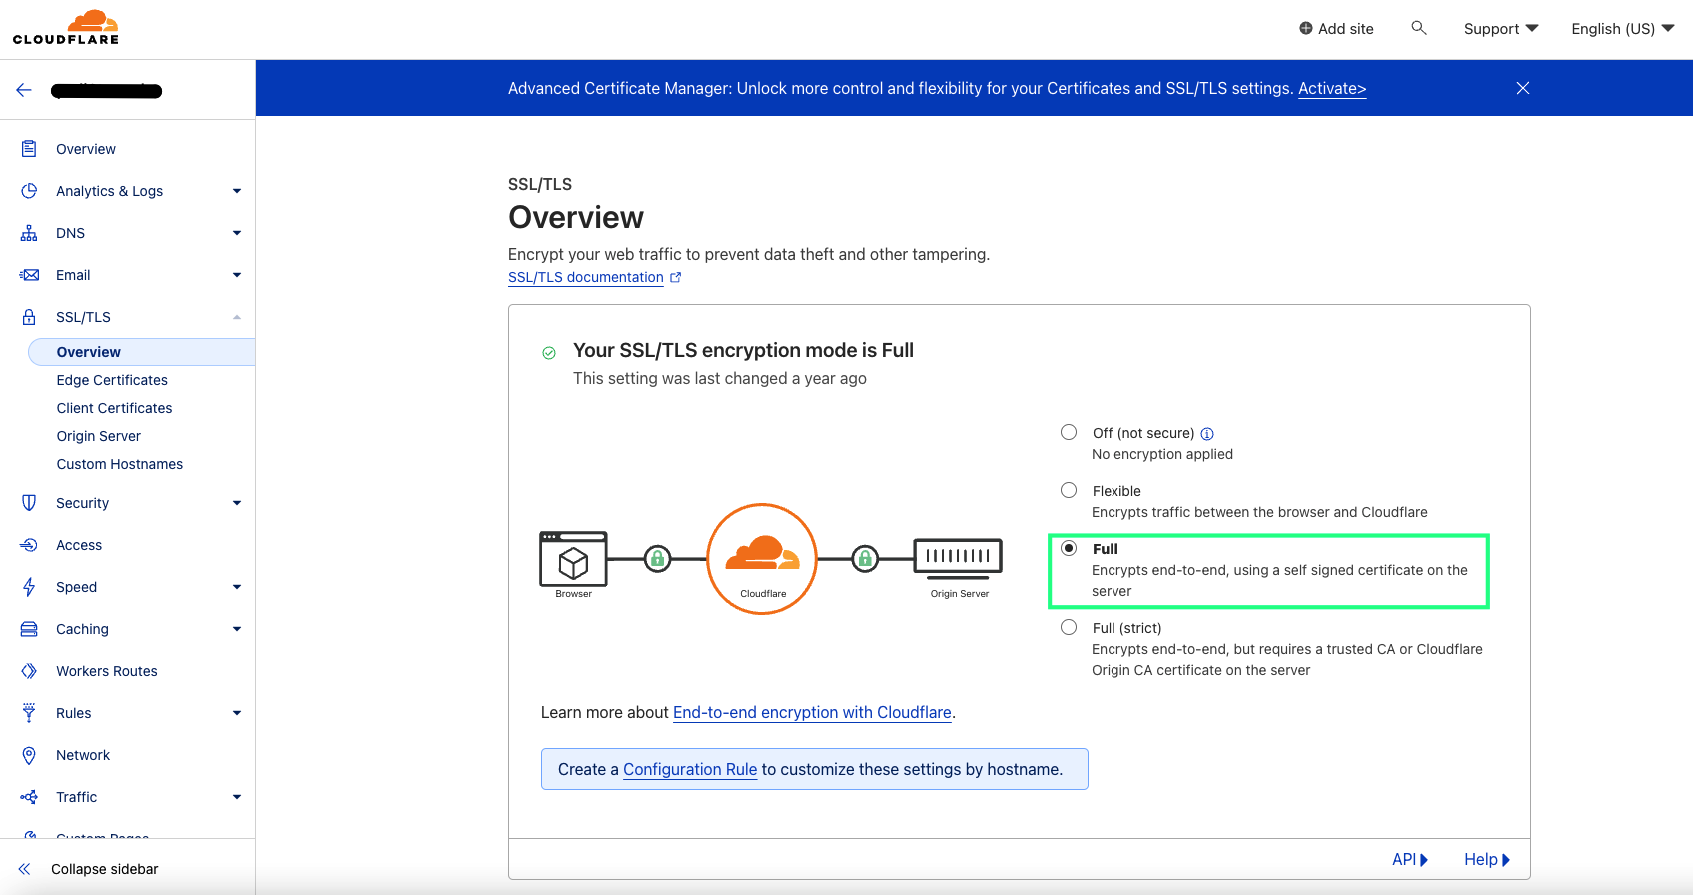The height and width of the screenshot is (895, 1693).
Task: Select the Off (not secure) radio button
Action: [1069, 432]
